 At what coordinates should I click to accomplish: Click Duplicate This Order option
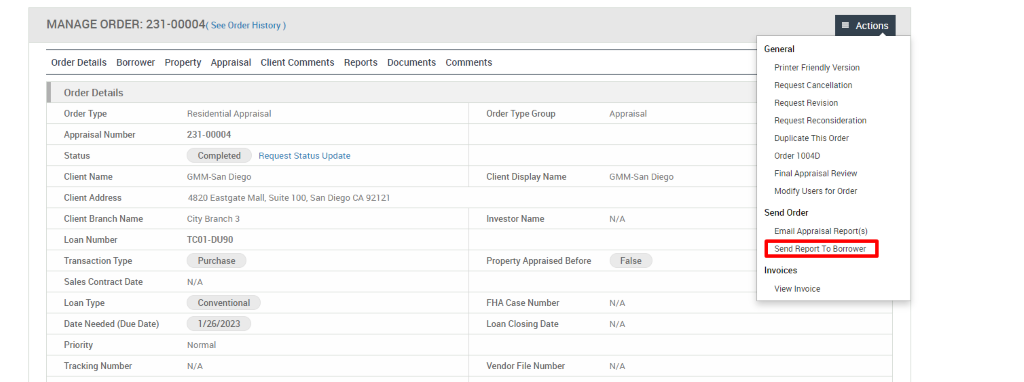pos(811,138)
